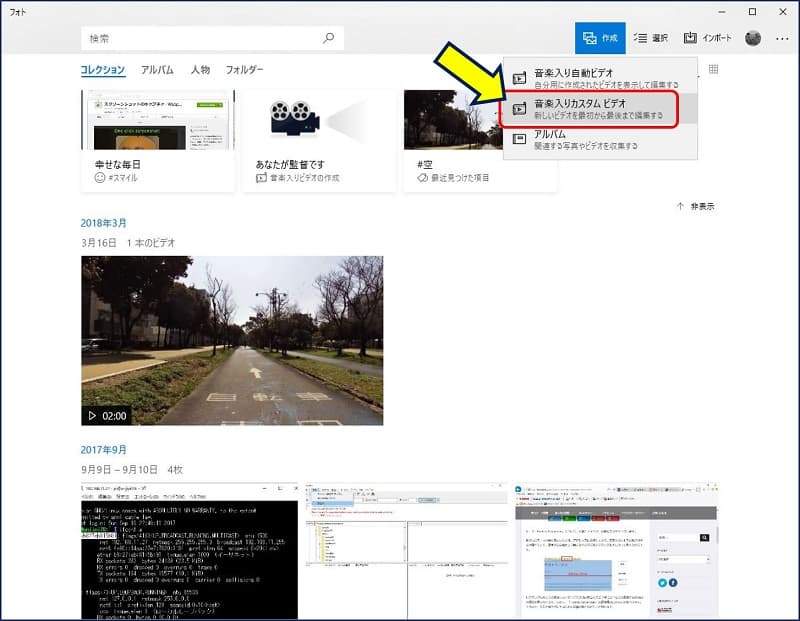800x621 pixels.
Task: Click the magnifying glass search icon
Action: pos(328,38)
